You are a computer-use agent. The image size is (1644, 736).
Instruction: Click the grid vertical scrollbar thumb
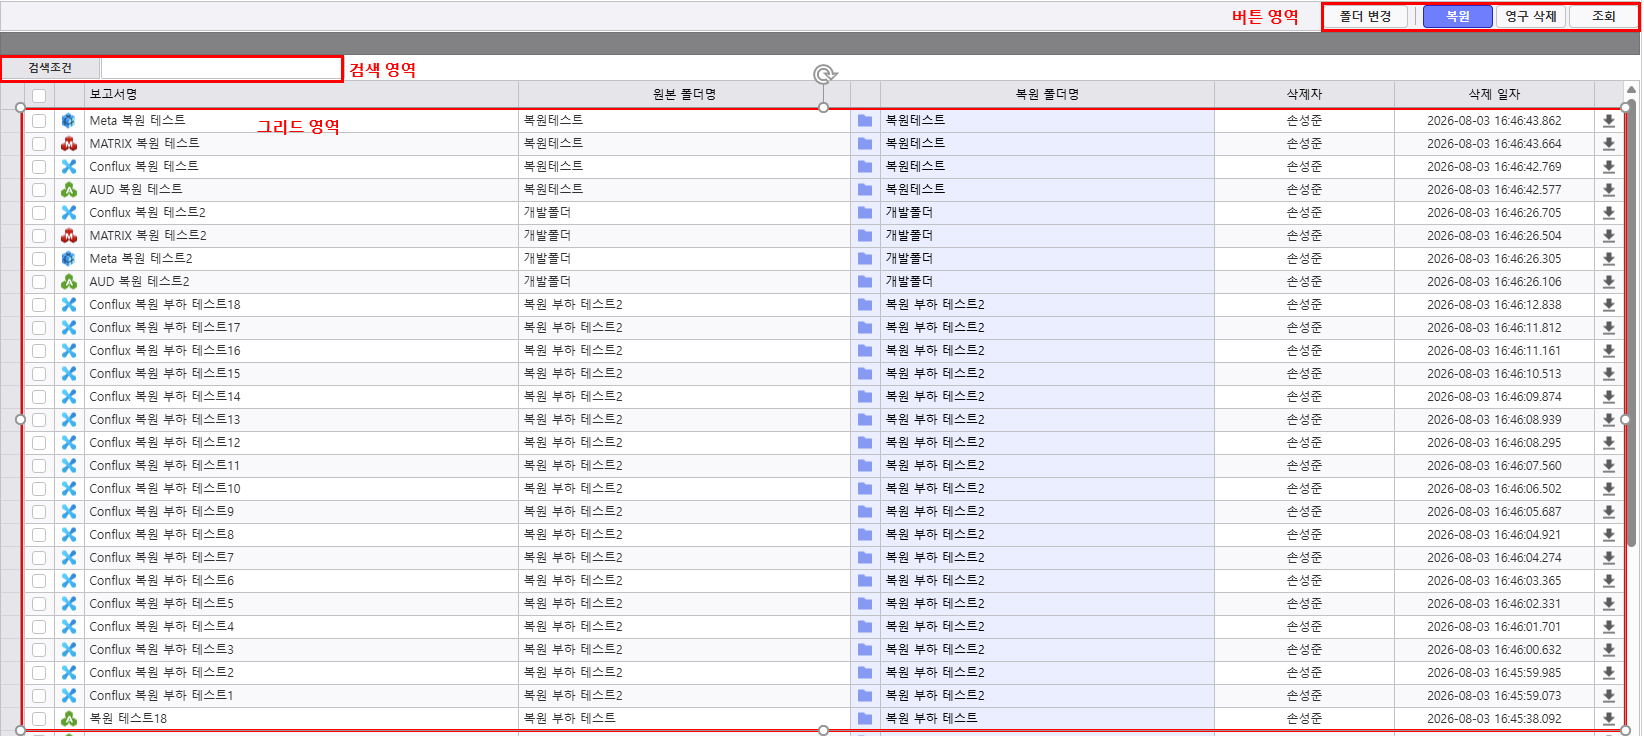click(x=1632, y=325)
